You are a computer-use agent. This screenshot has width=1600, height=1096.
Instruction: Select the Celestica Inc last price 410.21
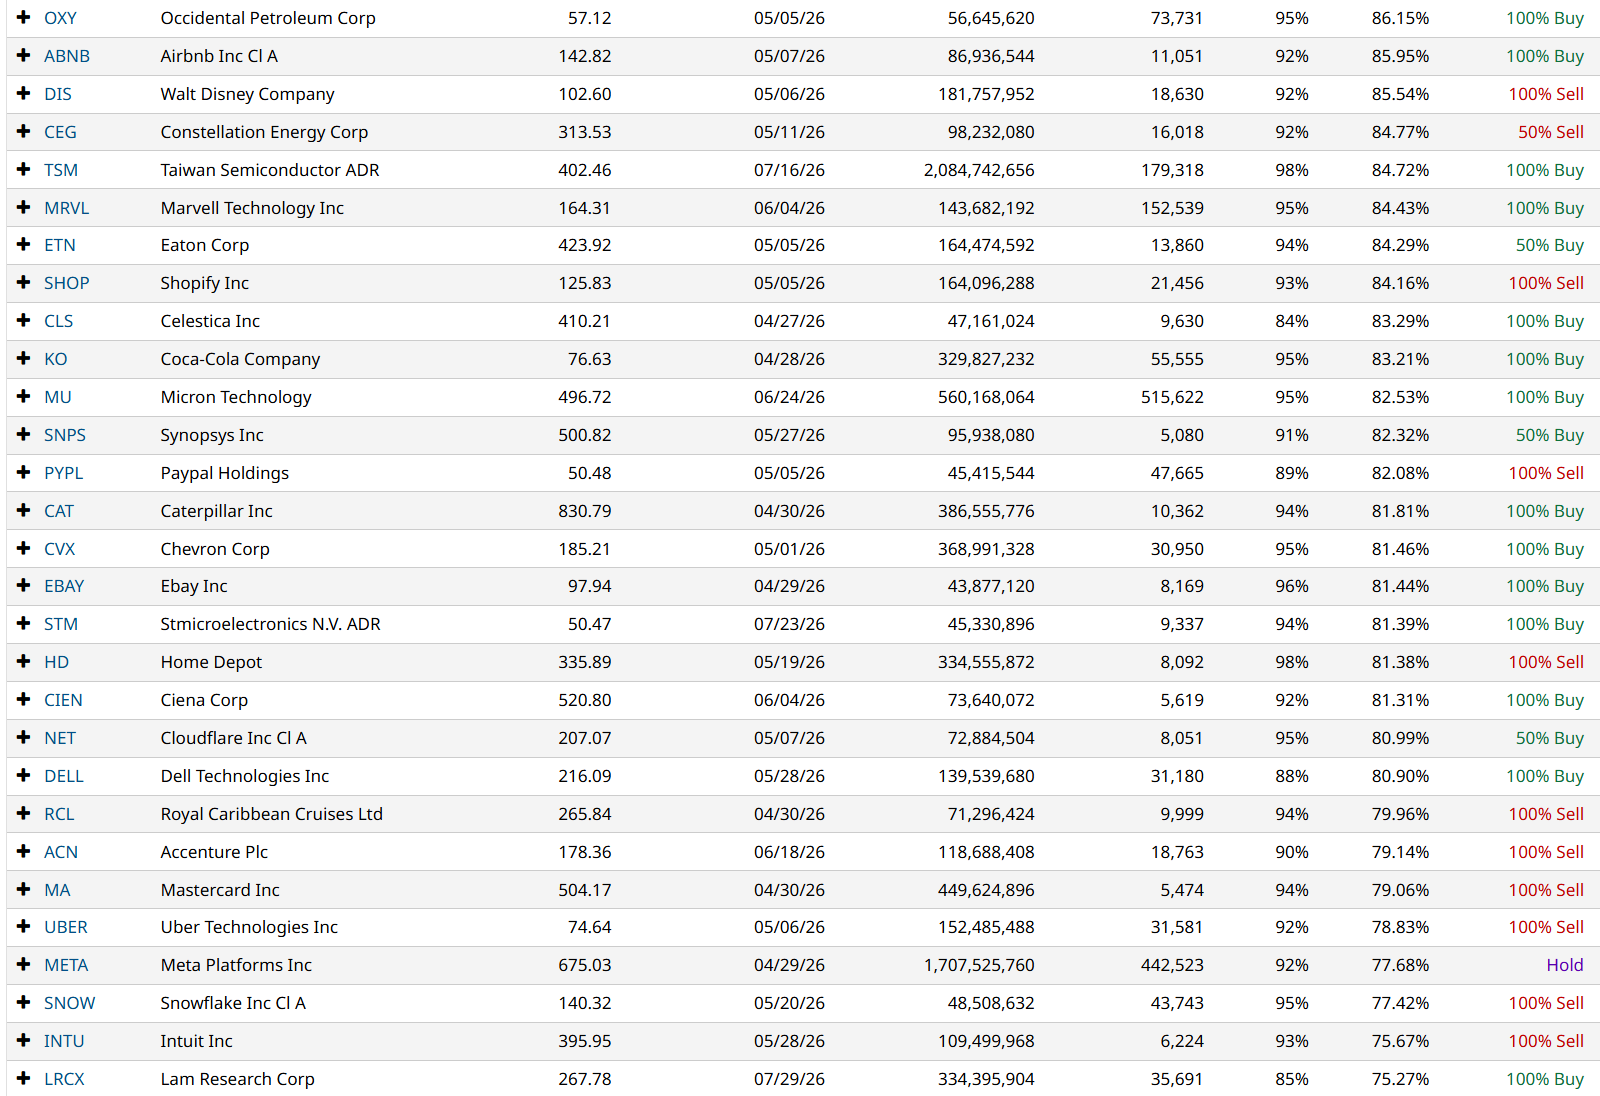click(585, 321)
